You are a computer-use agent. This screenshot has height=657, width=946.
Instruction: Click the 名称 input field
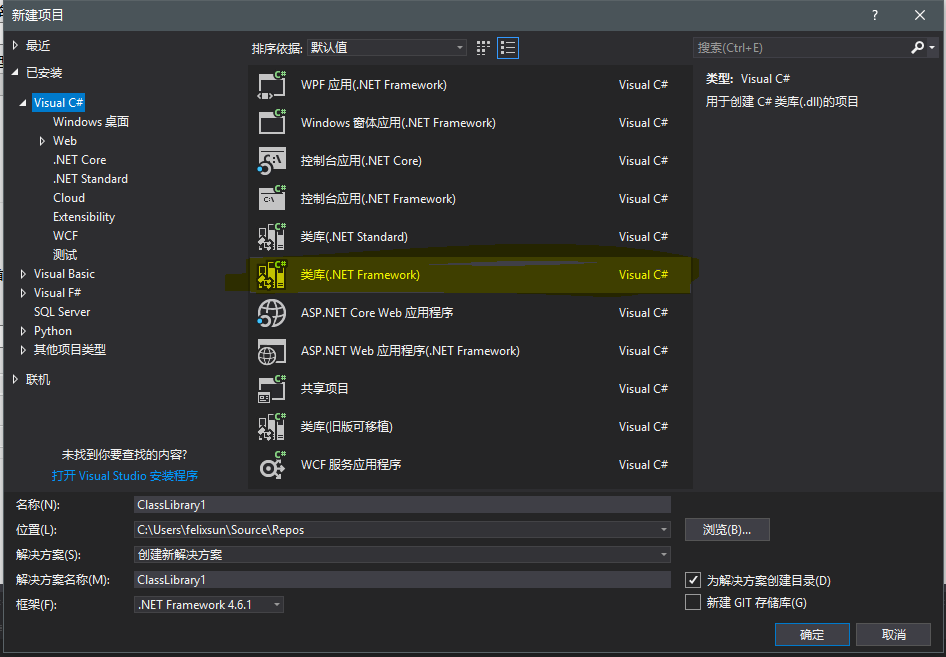click(x=402, y=504)
